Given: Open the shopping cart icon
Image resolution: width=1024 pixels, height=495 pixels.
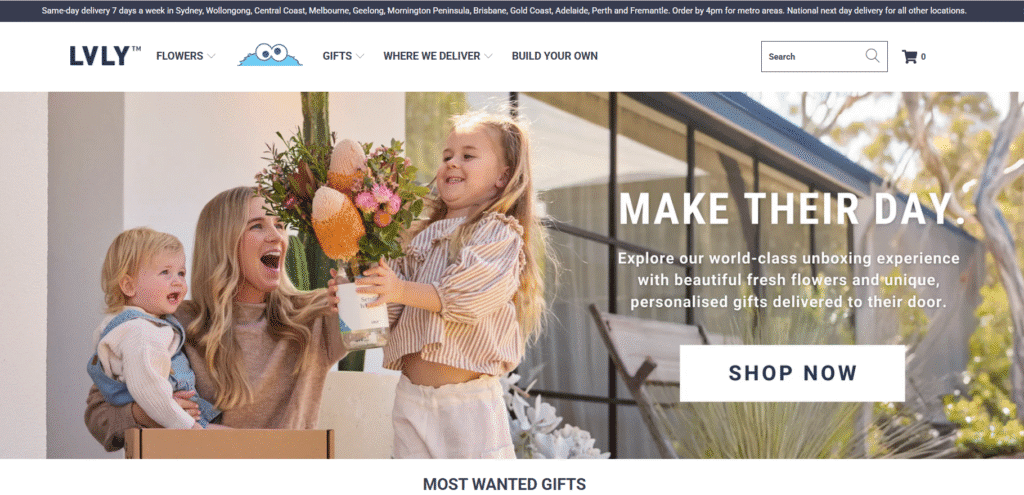Looking at the screenshot, I should click(909, 57).
